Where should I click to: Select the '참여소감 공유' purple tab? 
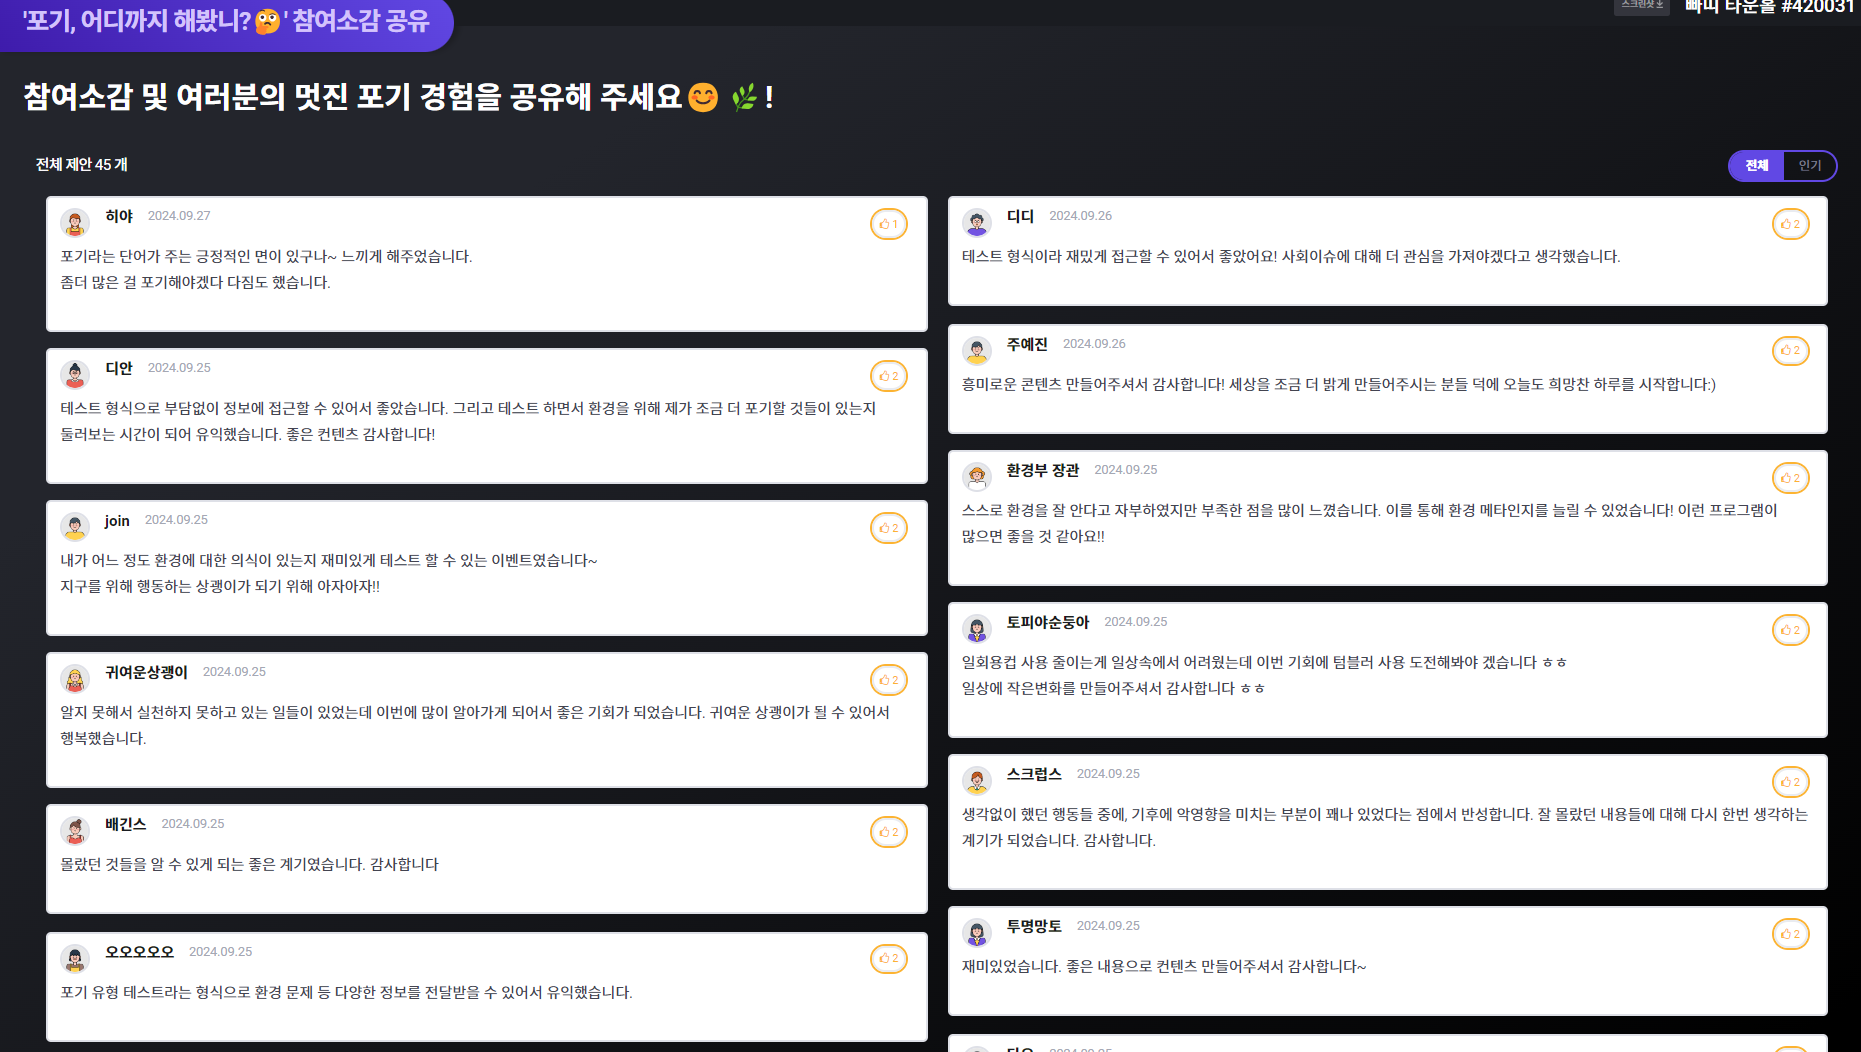(226, 22)
